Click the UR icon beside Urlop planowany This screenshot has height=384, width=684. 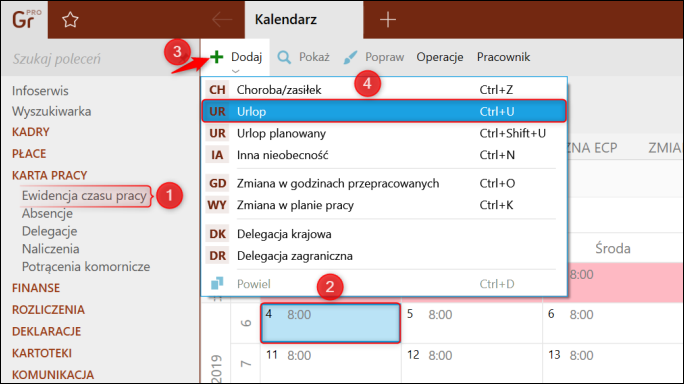pyautogui.click(x=217, y=133)
